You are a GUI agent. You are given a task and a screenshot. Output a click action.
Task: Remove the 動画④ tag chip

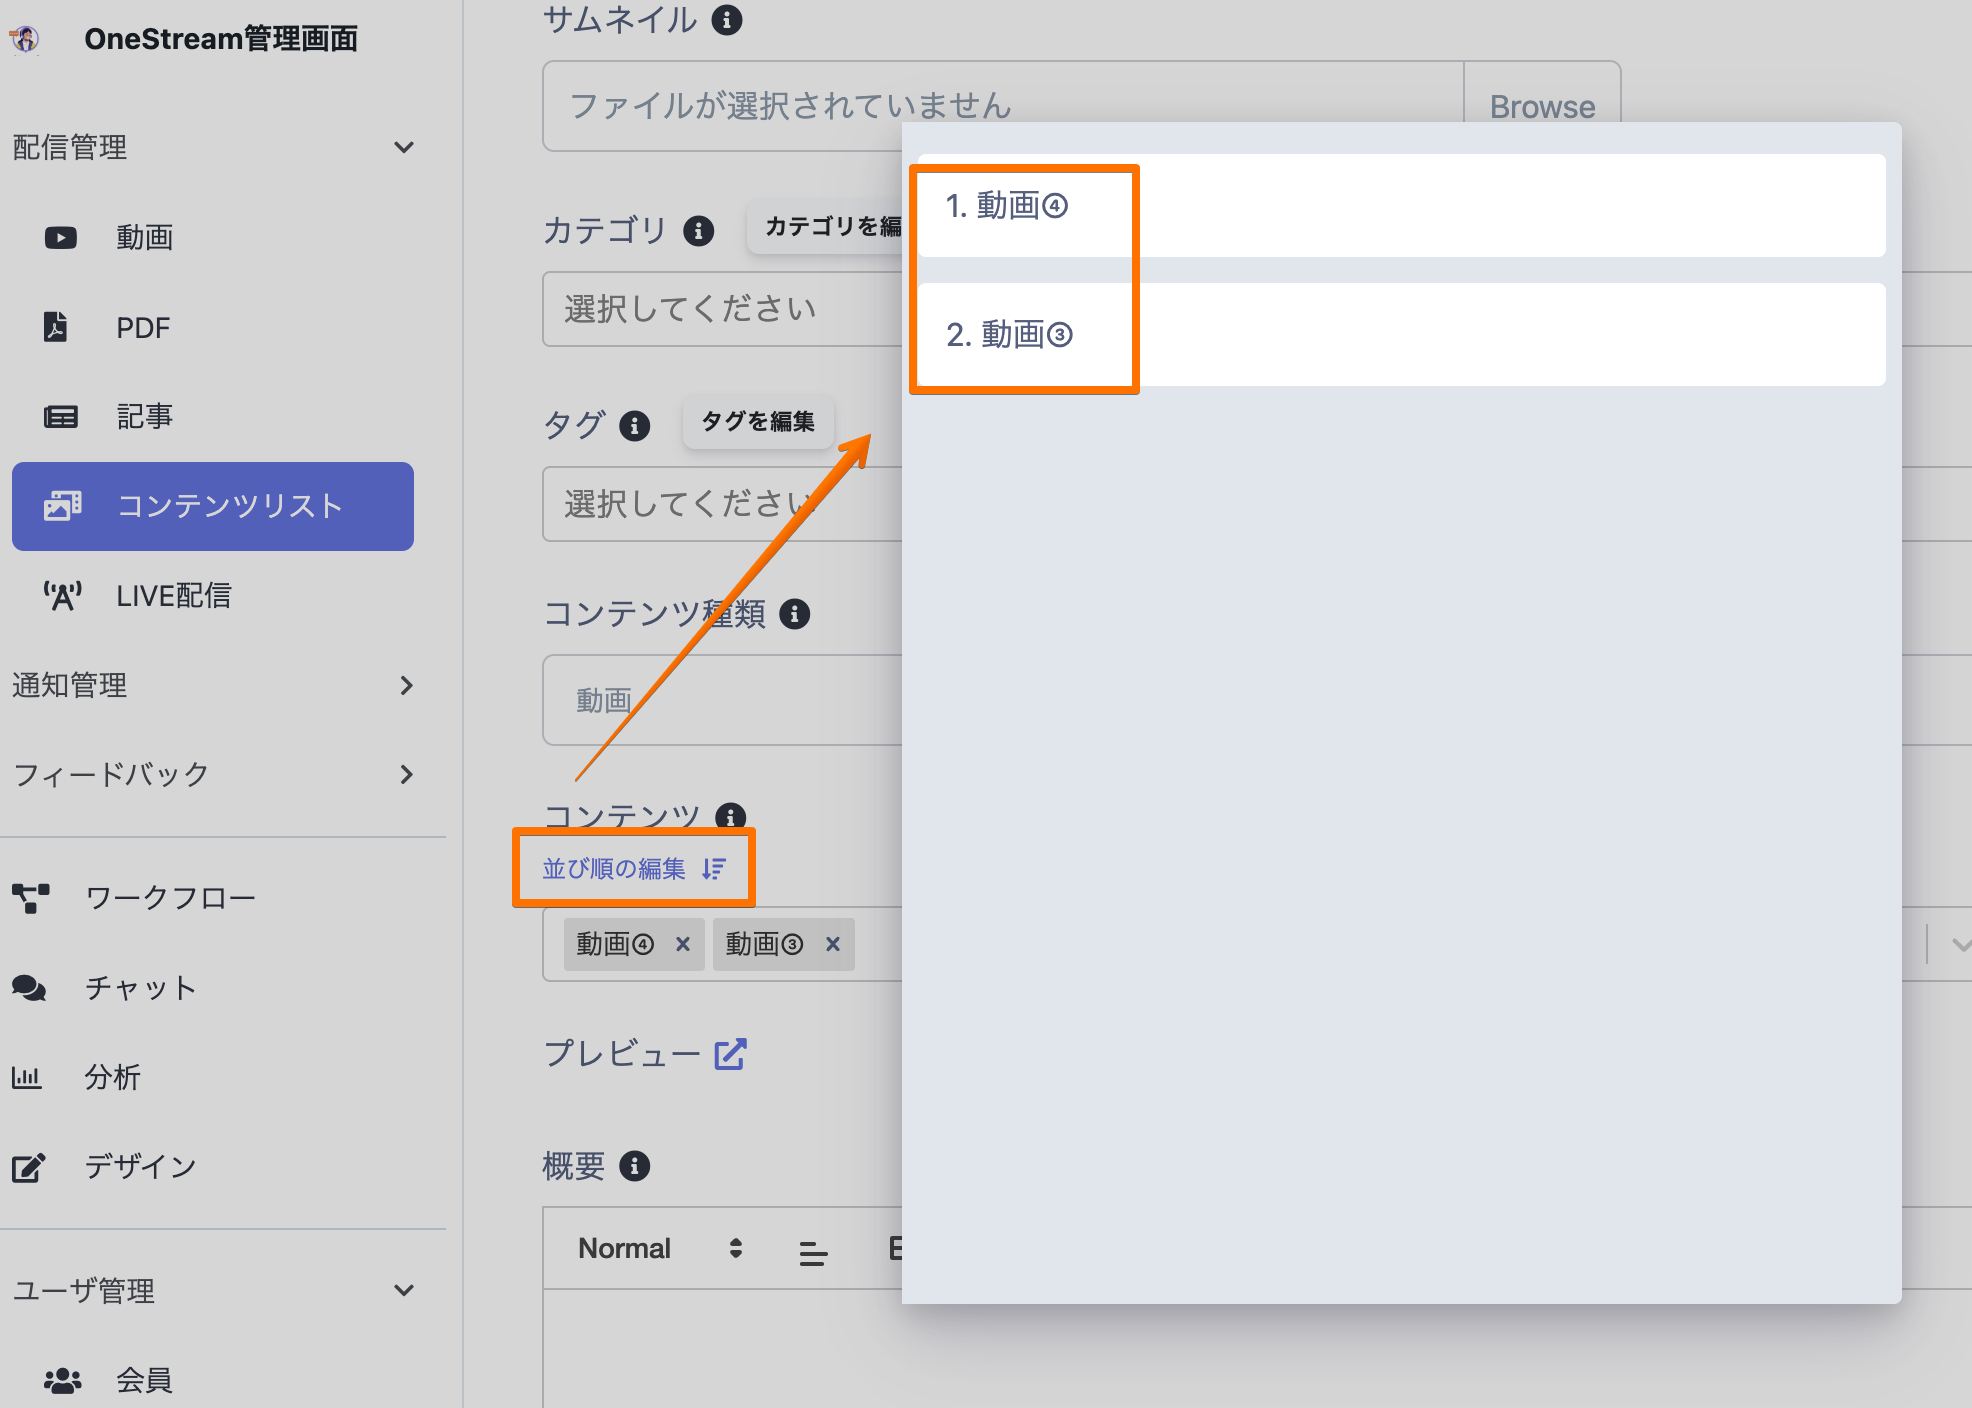683,944
